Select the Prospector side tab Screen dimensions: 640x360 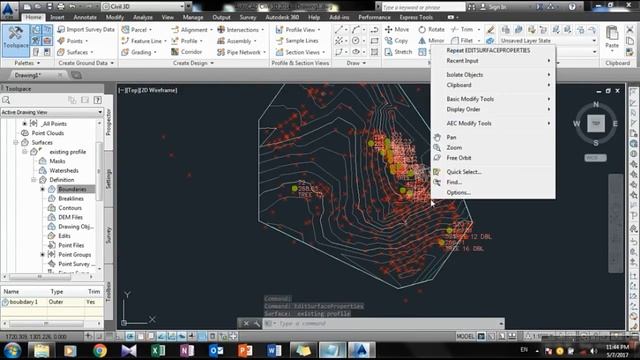pos(109,122)
